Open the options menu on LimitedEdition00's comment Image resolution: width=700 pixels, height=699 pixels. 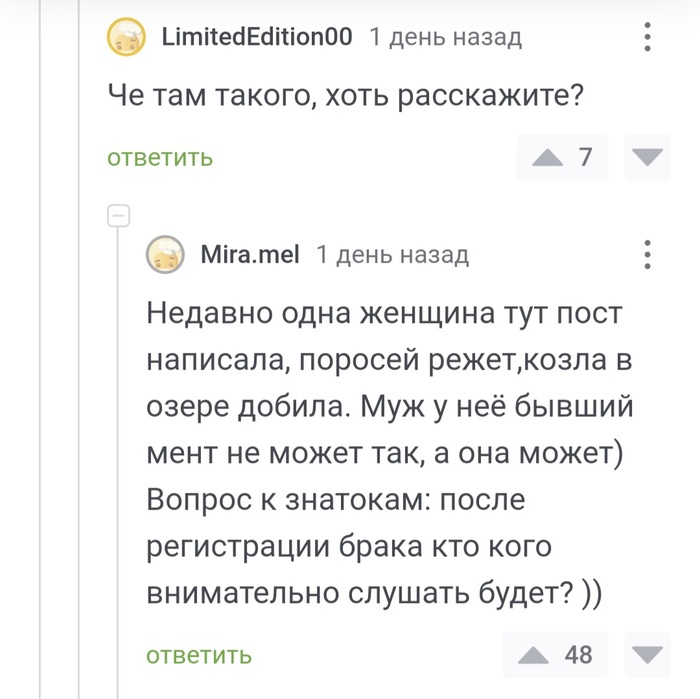648,38
